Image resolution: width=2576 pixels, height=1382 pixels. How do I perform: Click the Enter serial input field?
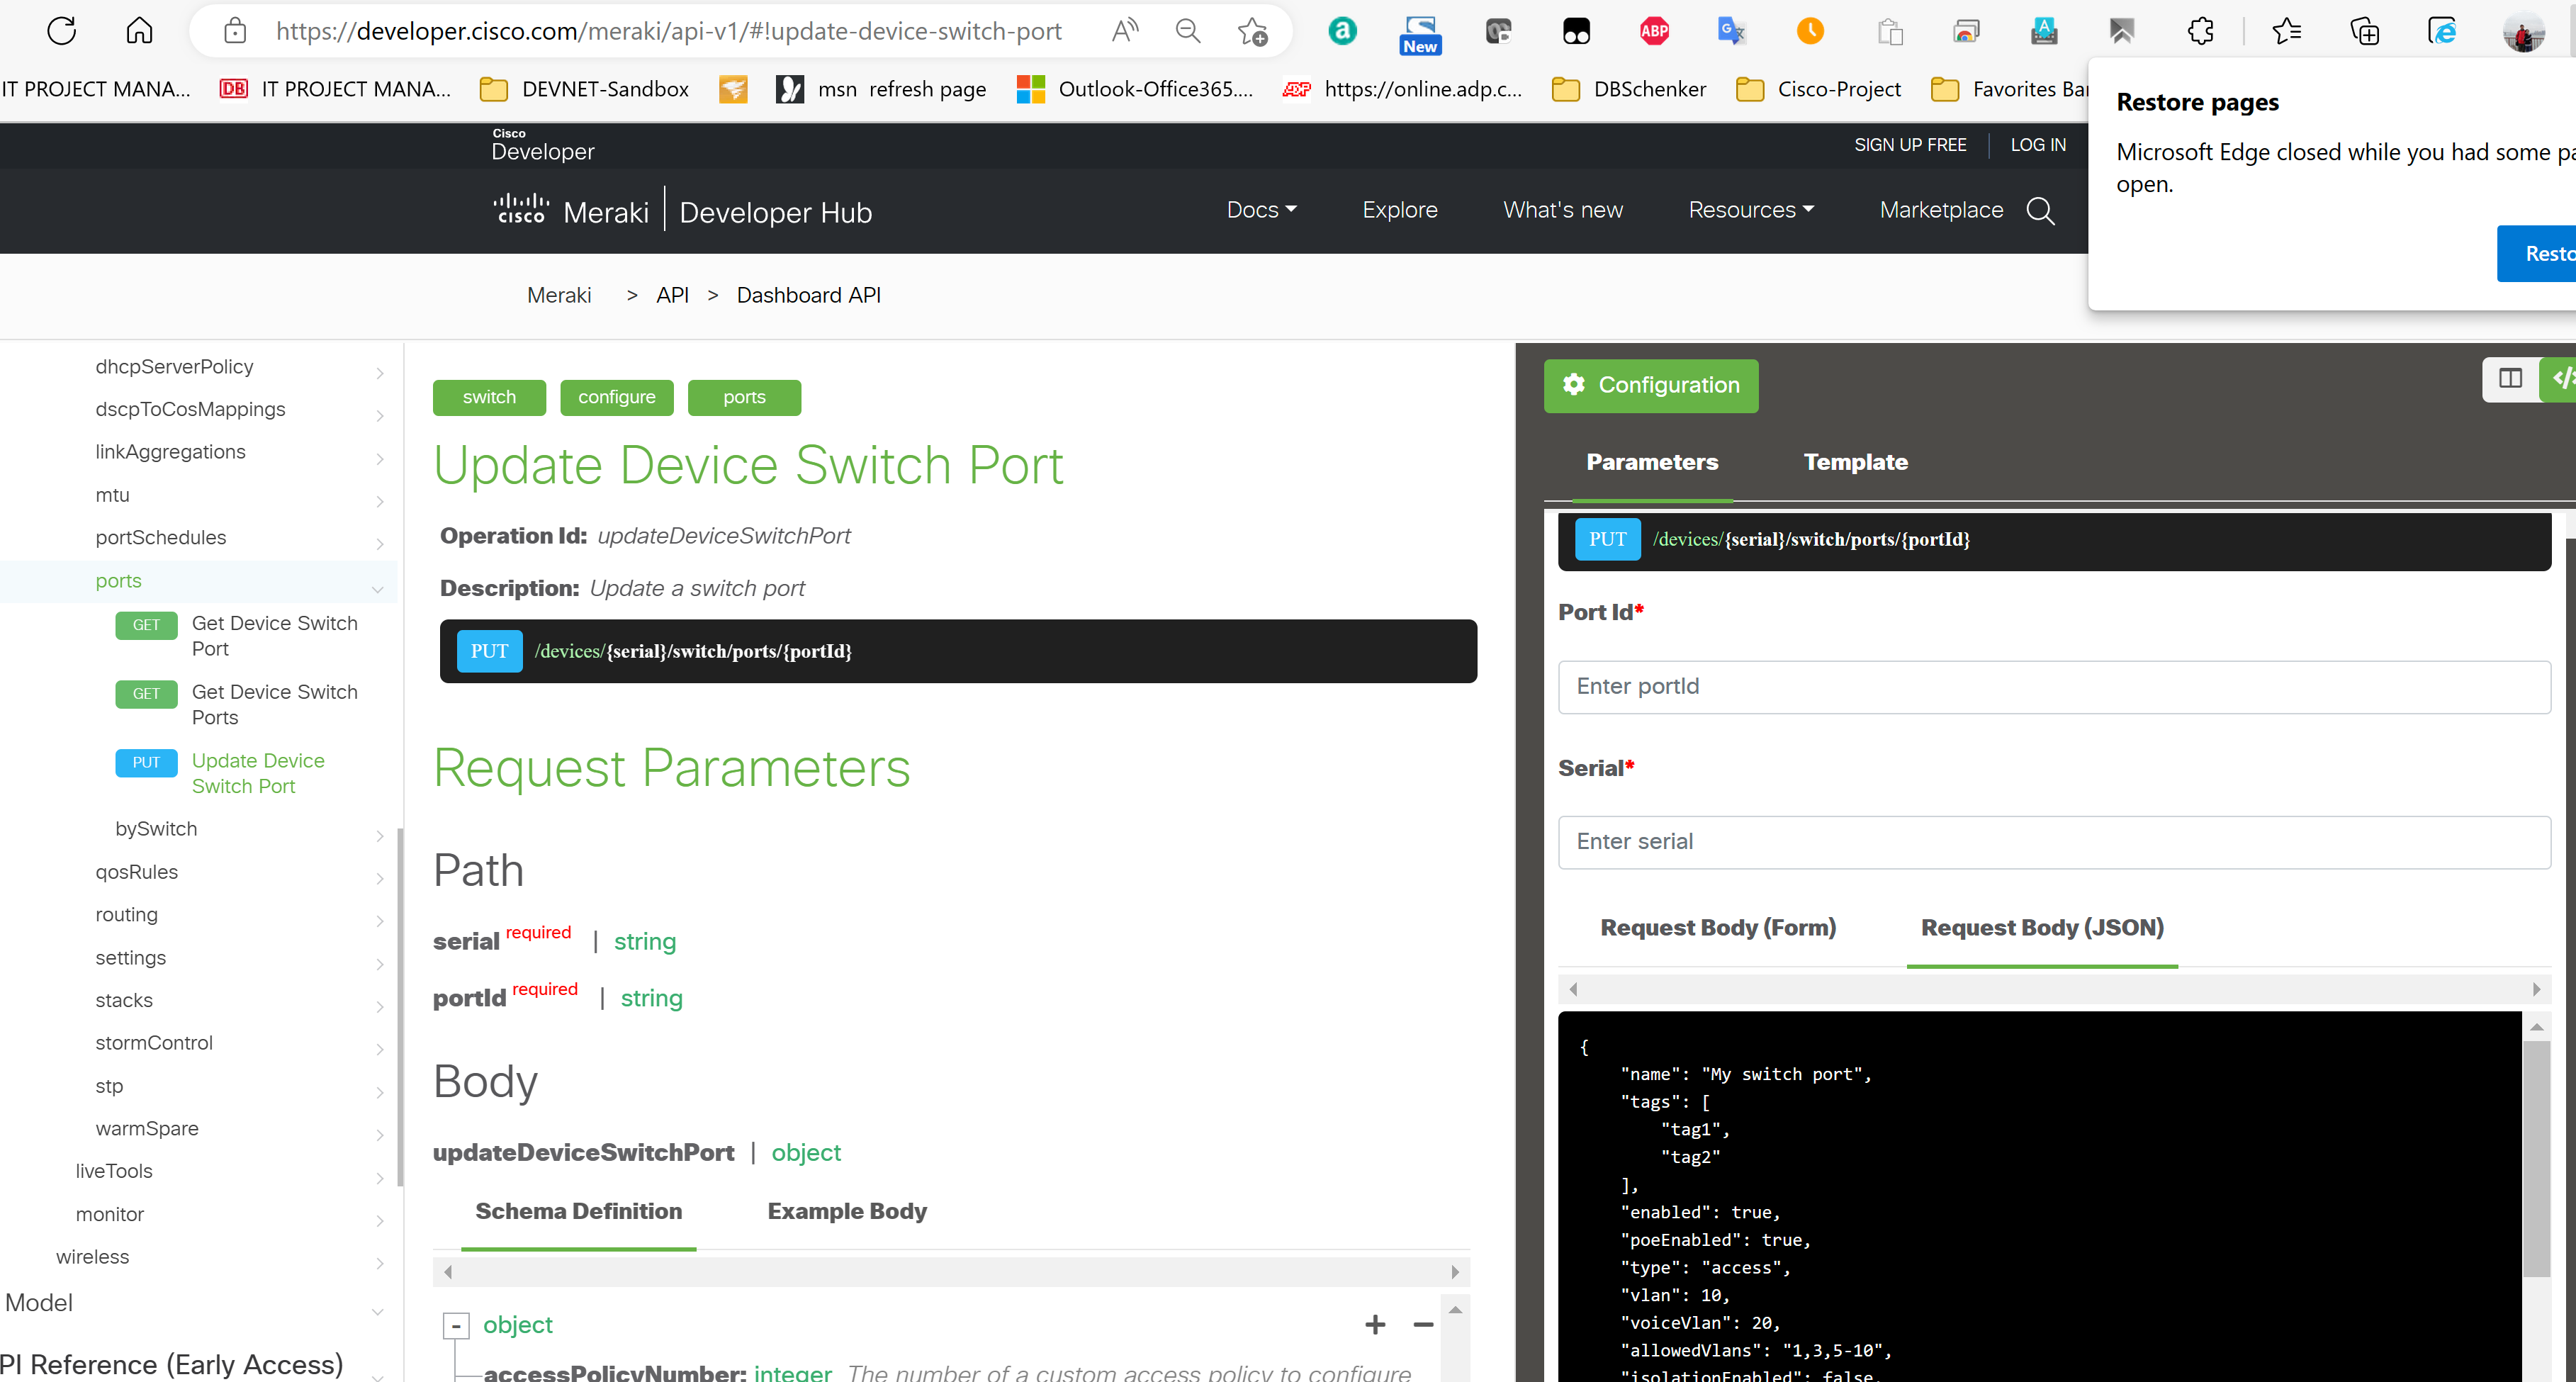coord(2053,842)
